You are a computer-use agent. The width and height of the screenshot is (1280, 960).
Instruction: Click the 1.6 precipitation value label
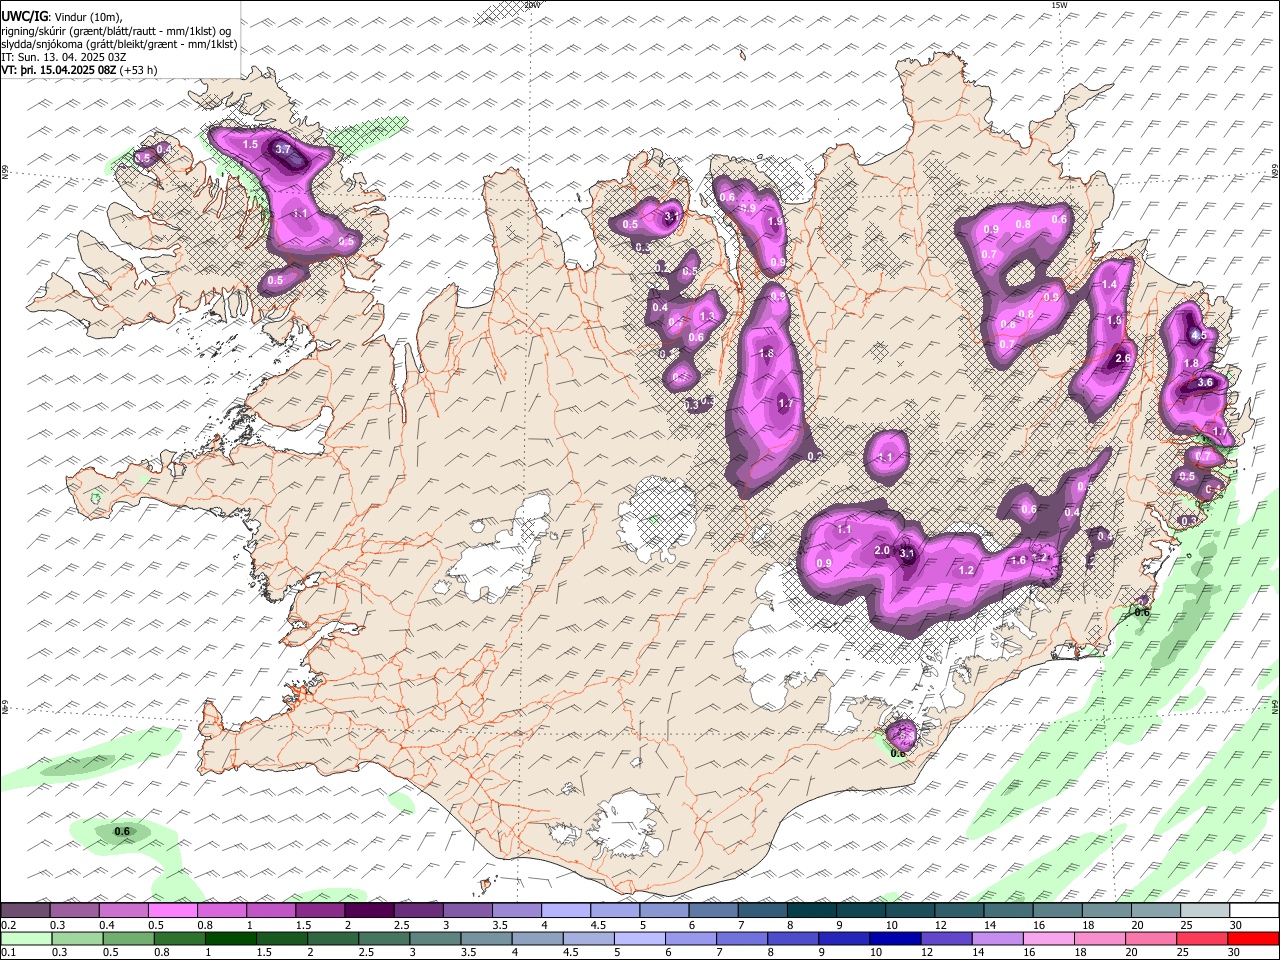click(x=1018, y=560)
